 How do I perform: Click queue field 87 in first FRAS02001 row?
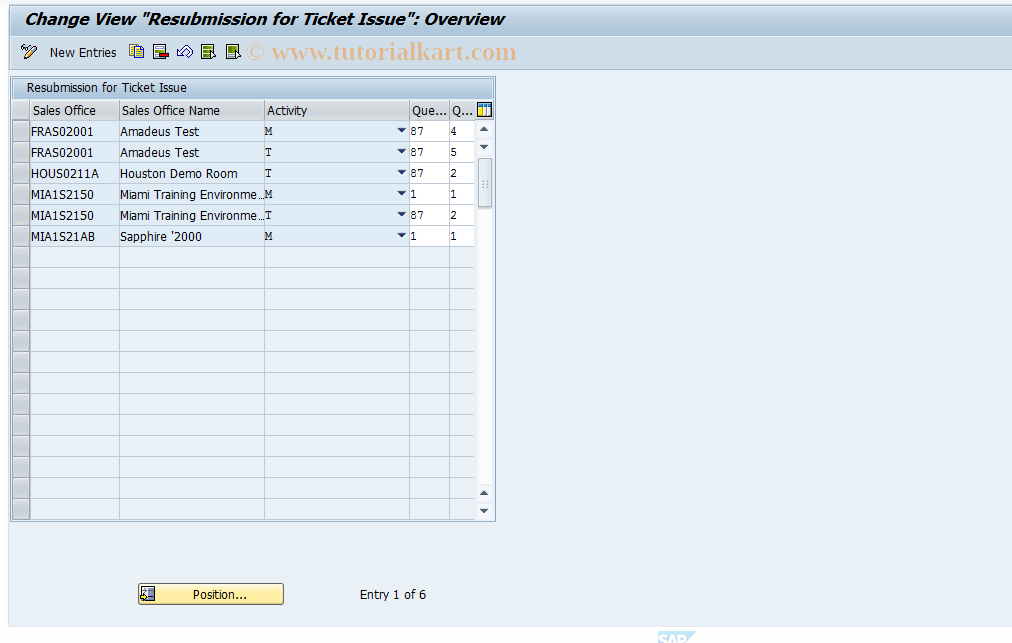pos(429,131)
